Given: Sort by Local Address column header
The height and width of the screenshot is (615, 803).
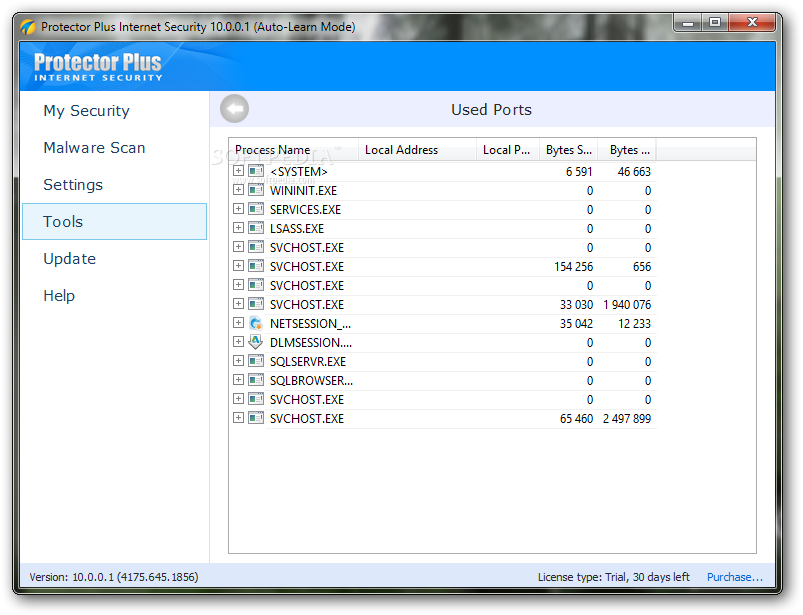Looking at the screenshot, I should [x=417, y=150].
